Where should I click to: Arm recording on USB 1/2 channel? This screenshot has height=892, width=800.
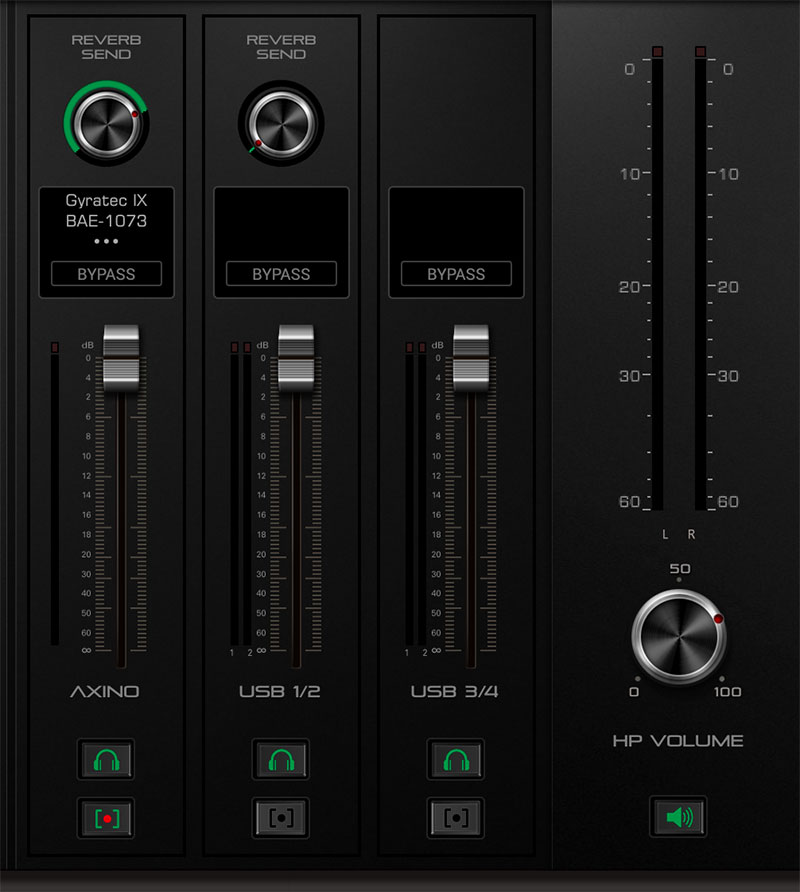(x=281, y=817)
